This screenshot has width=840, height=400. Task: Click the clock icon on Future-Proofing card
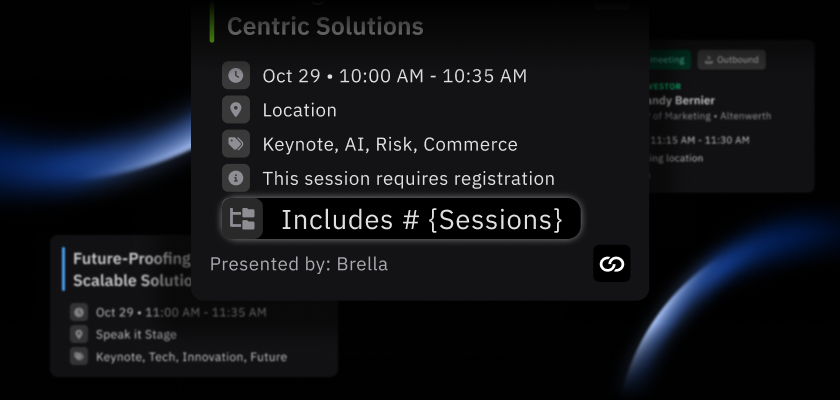78,312
